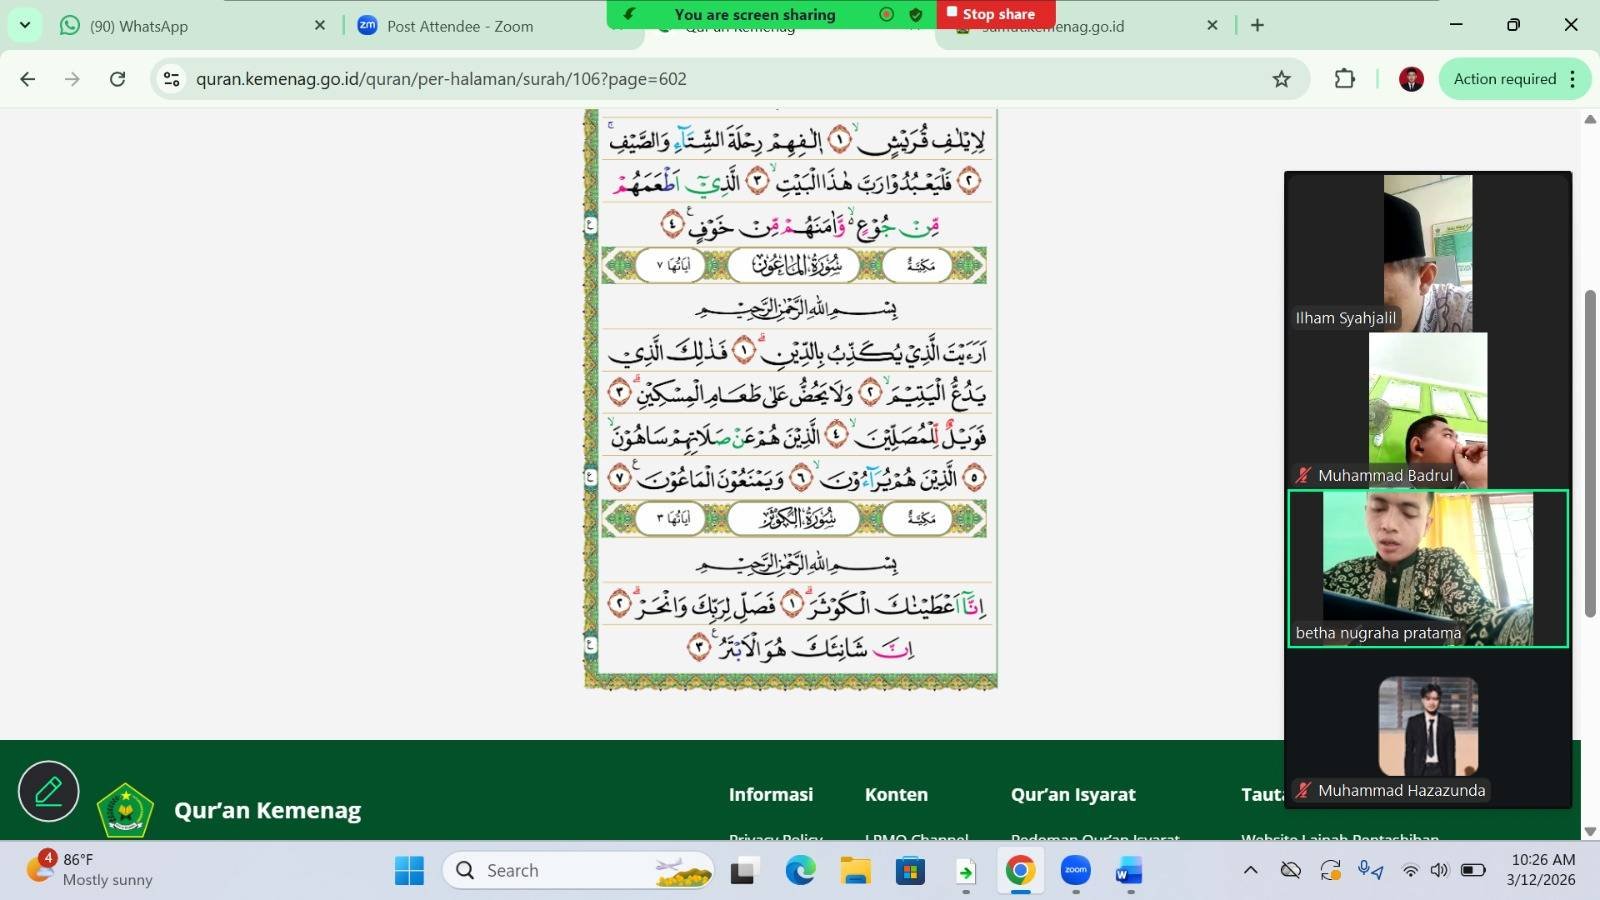Reload the Qur'an Kemenag page
Screen dimensions: 1600x900
pos(117,78)
